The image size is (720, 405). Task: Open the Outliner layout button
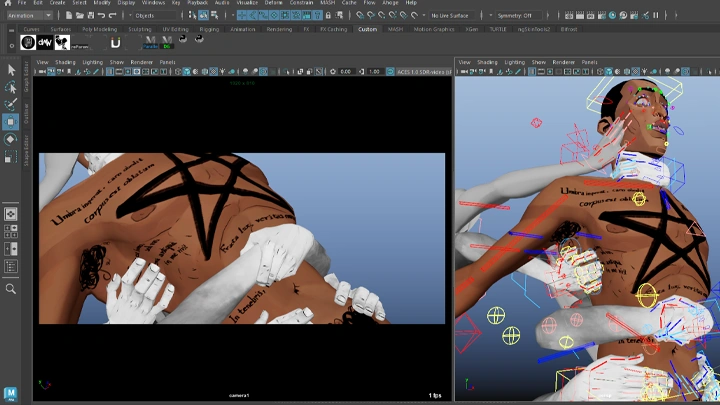11,266
